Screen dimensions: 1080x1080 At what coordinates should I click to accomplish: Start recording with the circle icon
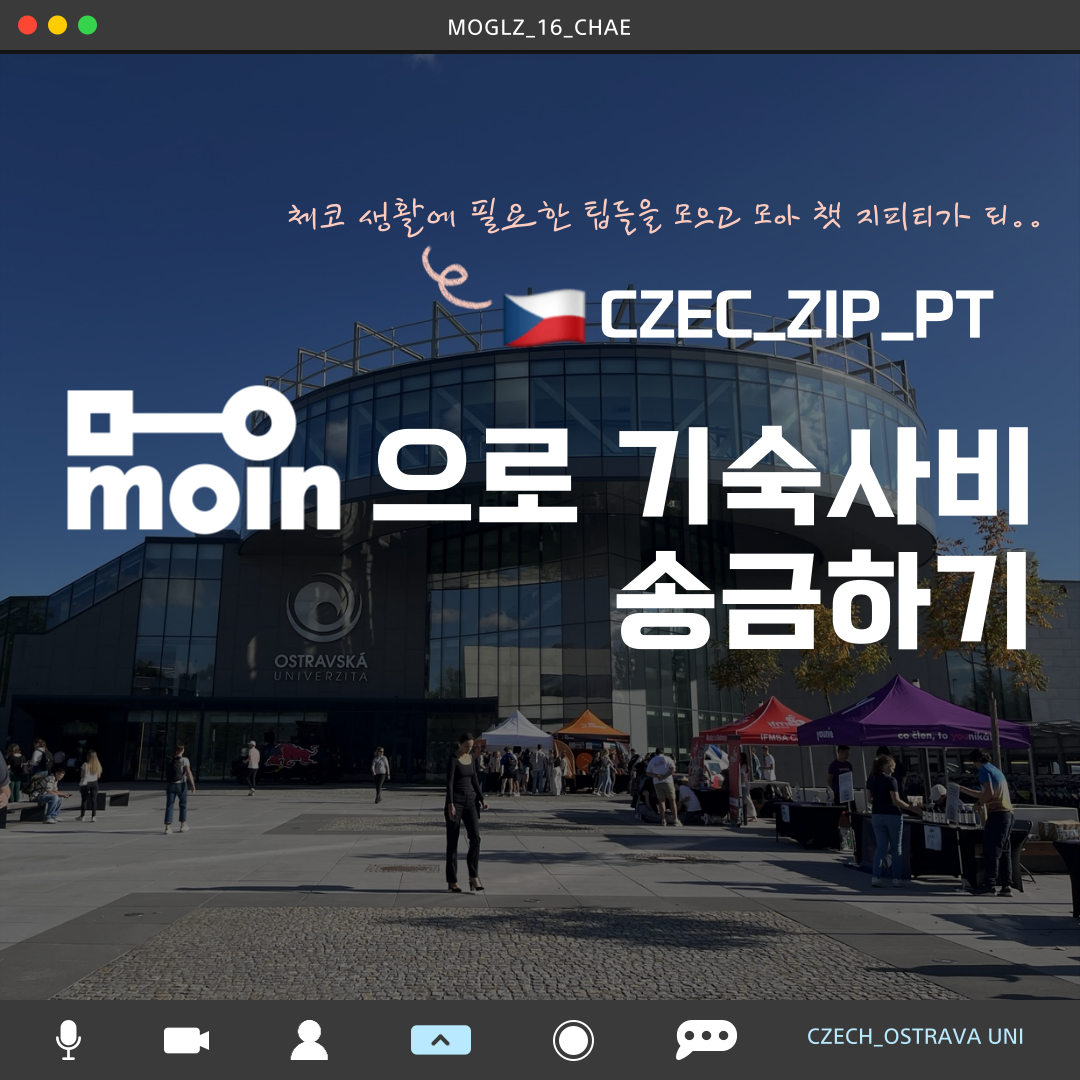click(573, 1040)
